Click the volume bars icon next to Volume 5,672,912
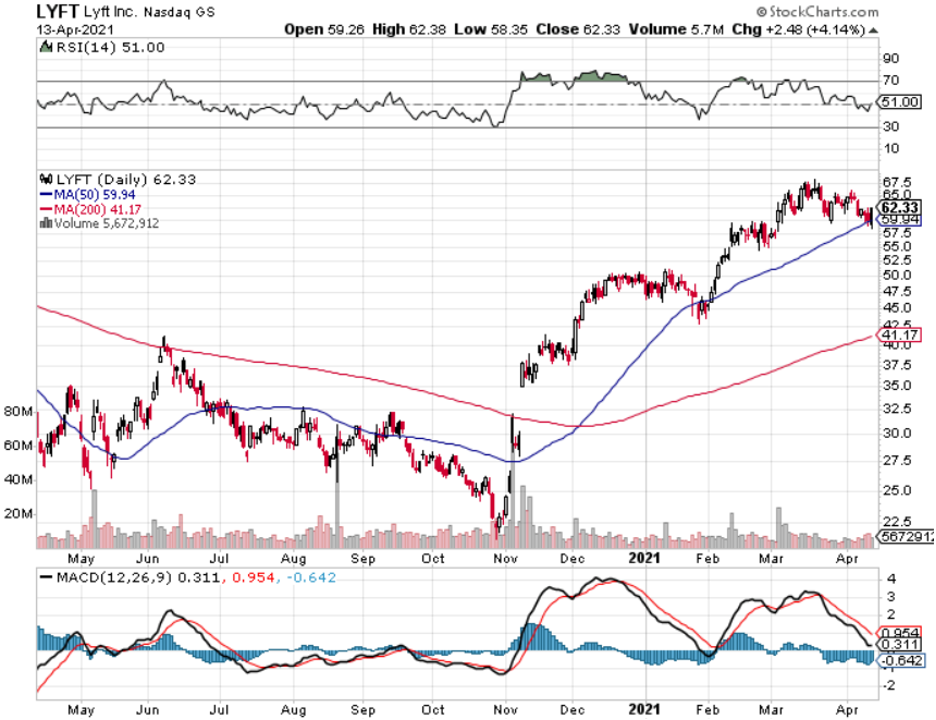Image resolution: width=936 pixels, height=720 pixels. 45,223
